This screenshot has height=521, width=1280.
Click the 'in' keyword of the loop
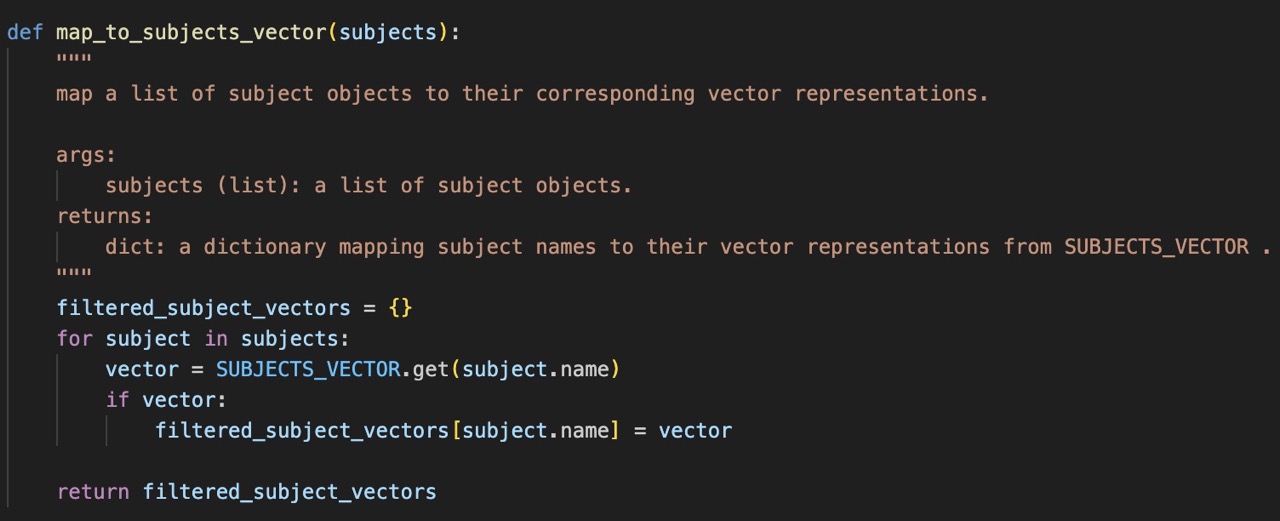pos(216,339)
